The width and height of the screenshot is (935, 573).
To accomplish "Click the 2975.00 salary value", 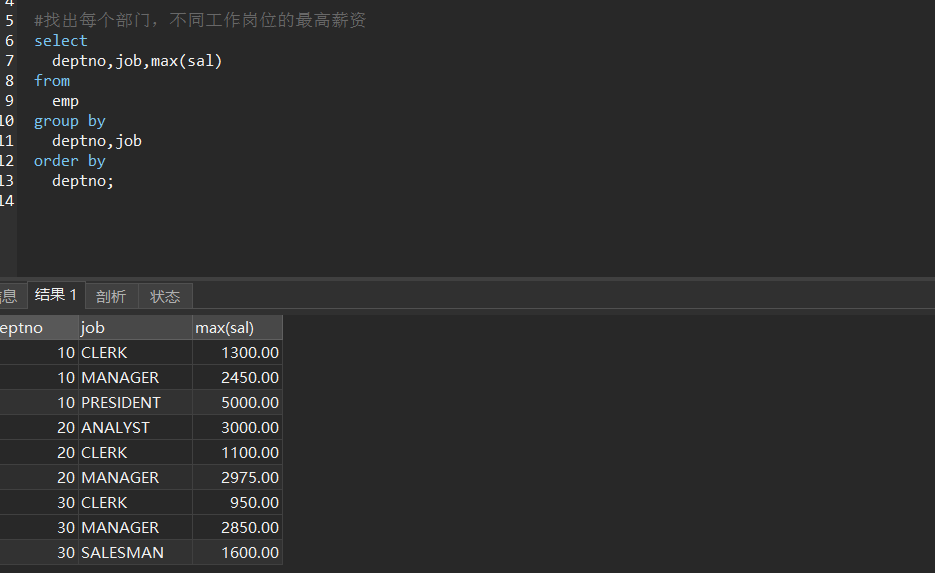I will tap(237, 478).
